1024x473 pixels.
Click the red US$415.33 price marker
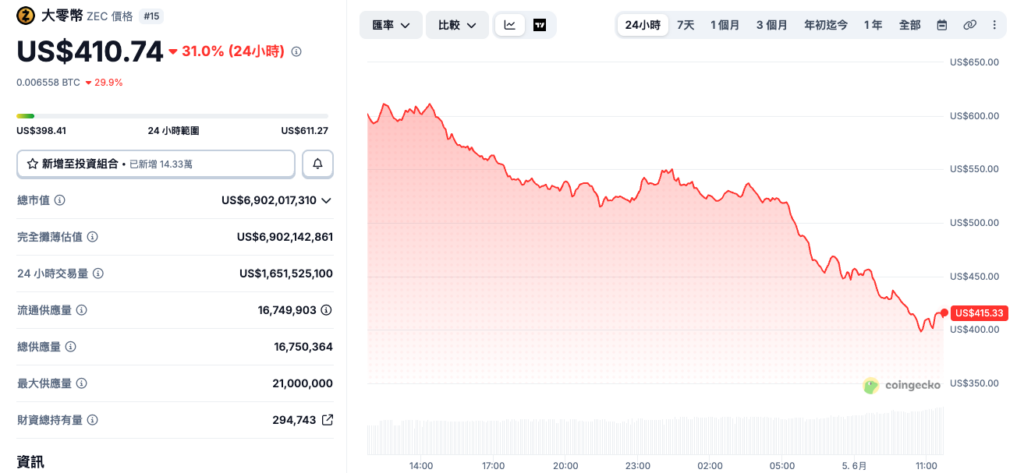pos(978,313)
